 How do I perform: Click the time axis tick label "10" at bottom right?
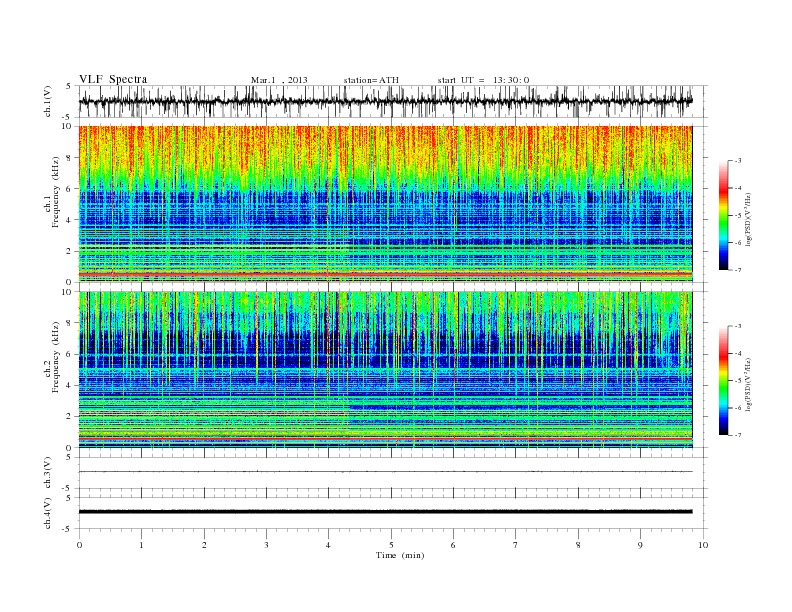(703, 545)
